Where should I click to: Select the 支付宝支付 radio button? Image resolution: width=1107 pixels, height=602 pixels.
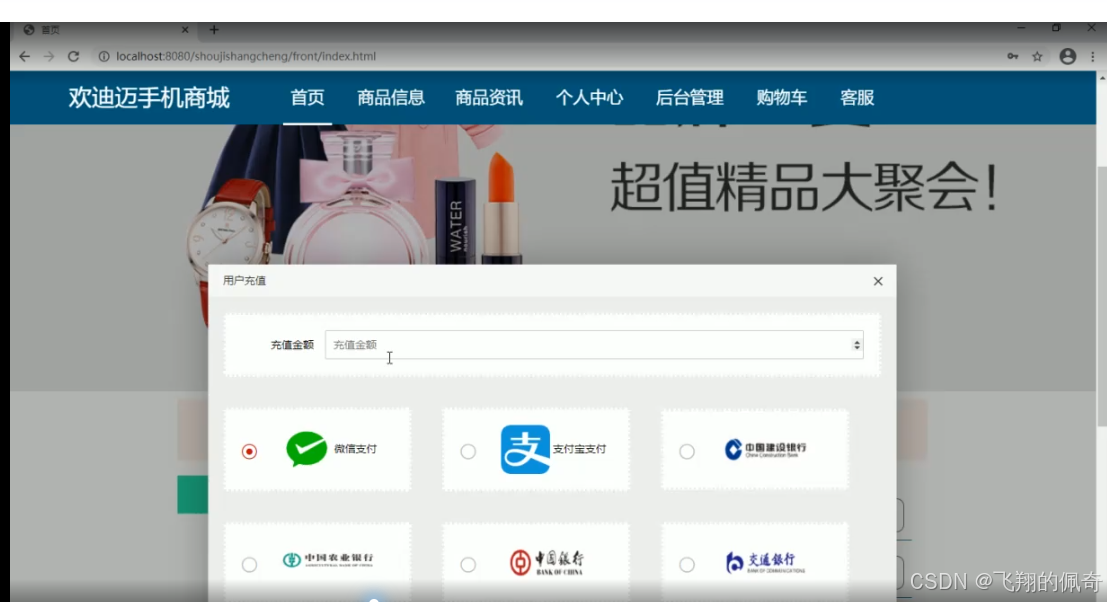[468, 451]
